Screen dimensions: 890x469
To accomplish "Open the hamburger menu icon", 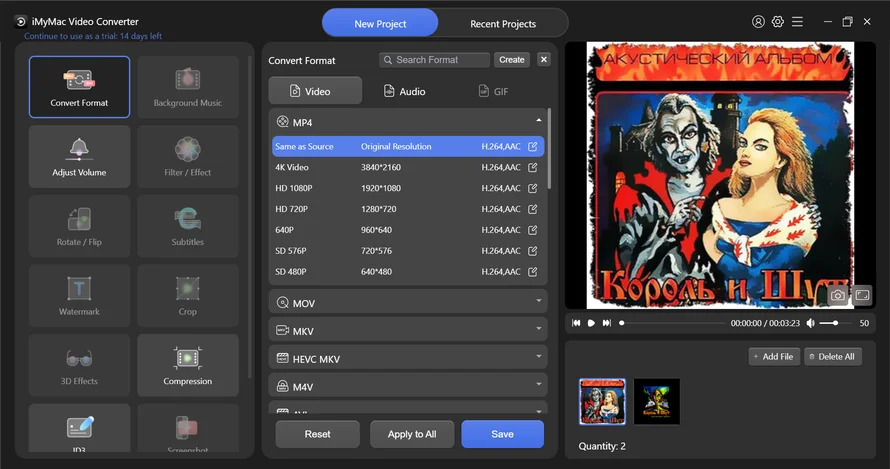I will point(797,22).
